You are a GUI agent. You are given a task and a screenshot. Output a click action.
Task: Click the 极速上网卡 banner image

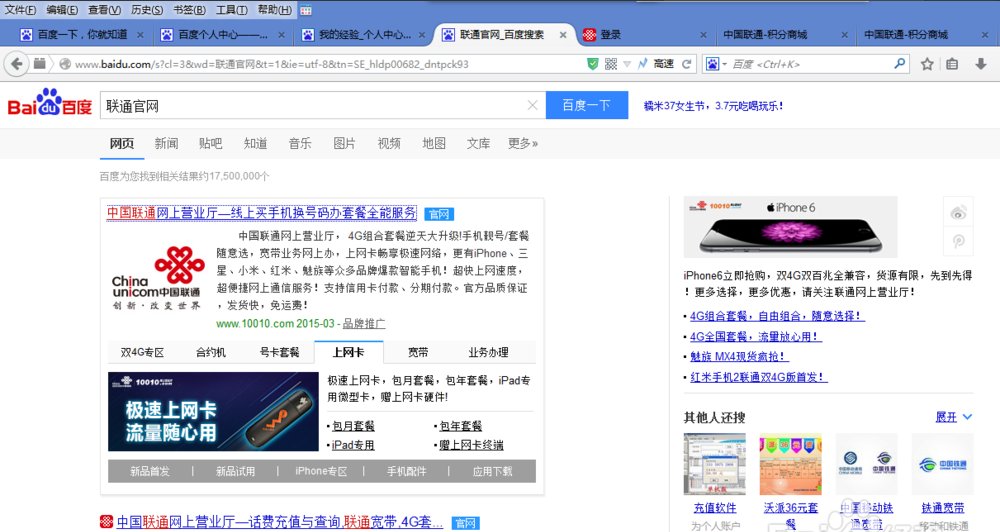click(x=213, y=411)
